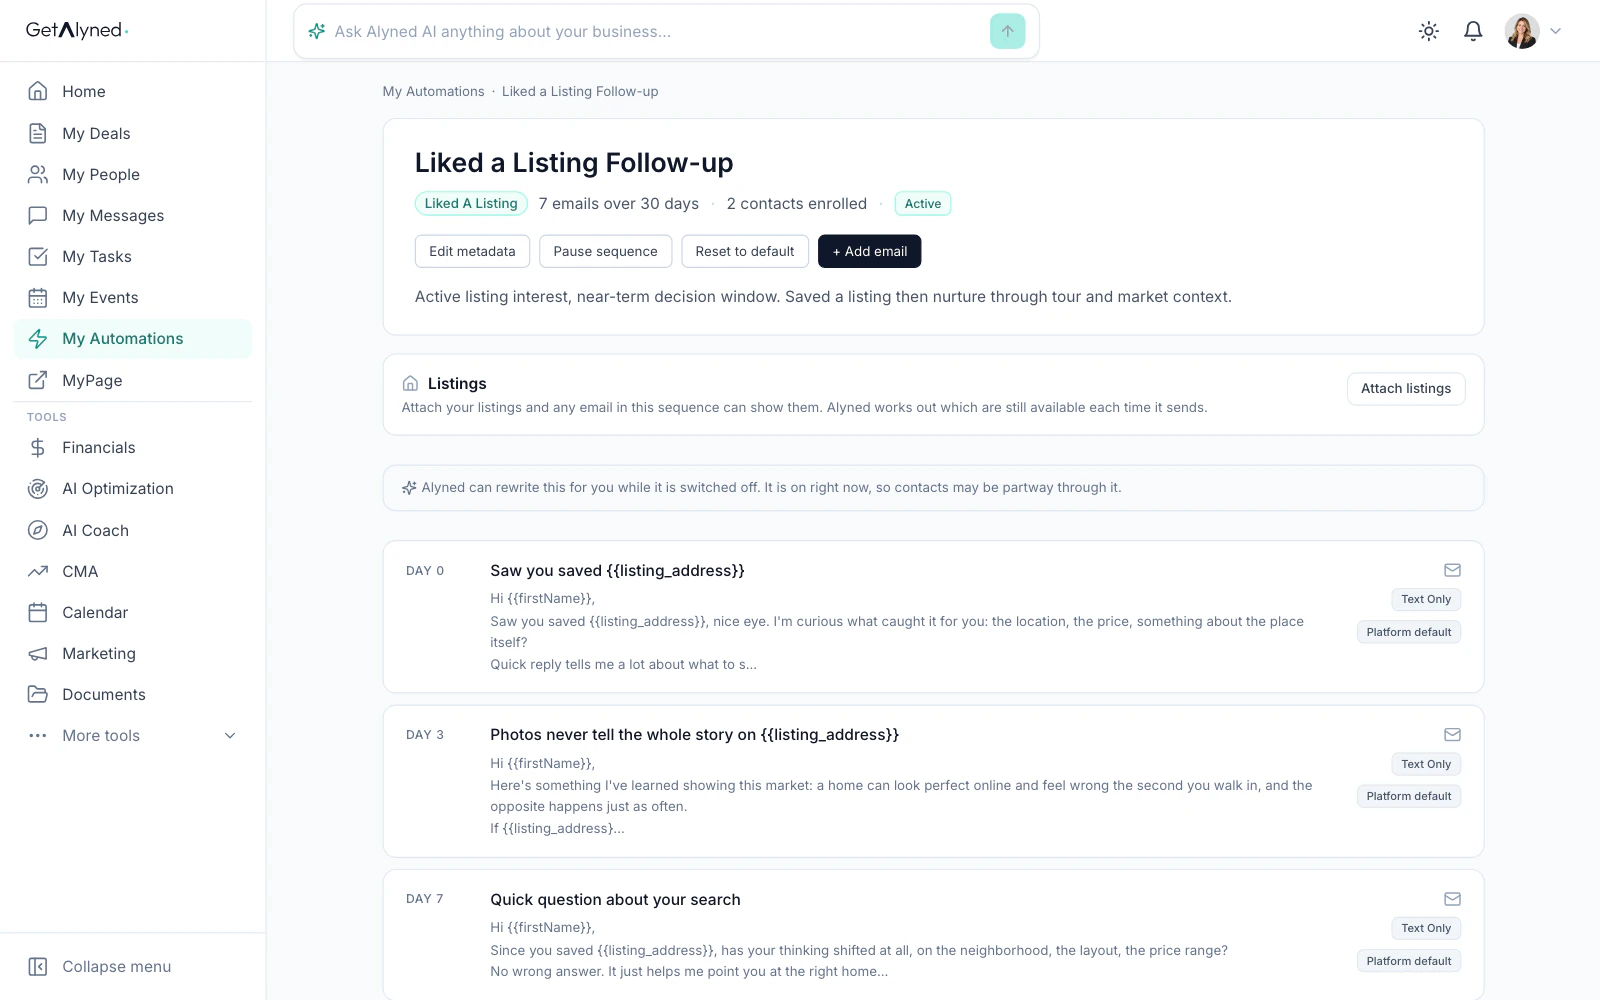The width and height of the screenshot is (1600, 1000).
Task: Toggle the light/dark theme sun icon
Action: click(x=1429, y=31)
